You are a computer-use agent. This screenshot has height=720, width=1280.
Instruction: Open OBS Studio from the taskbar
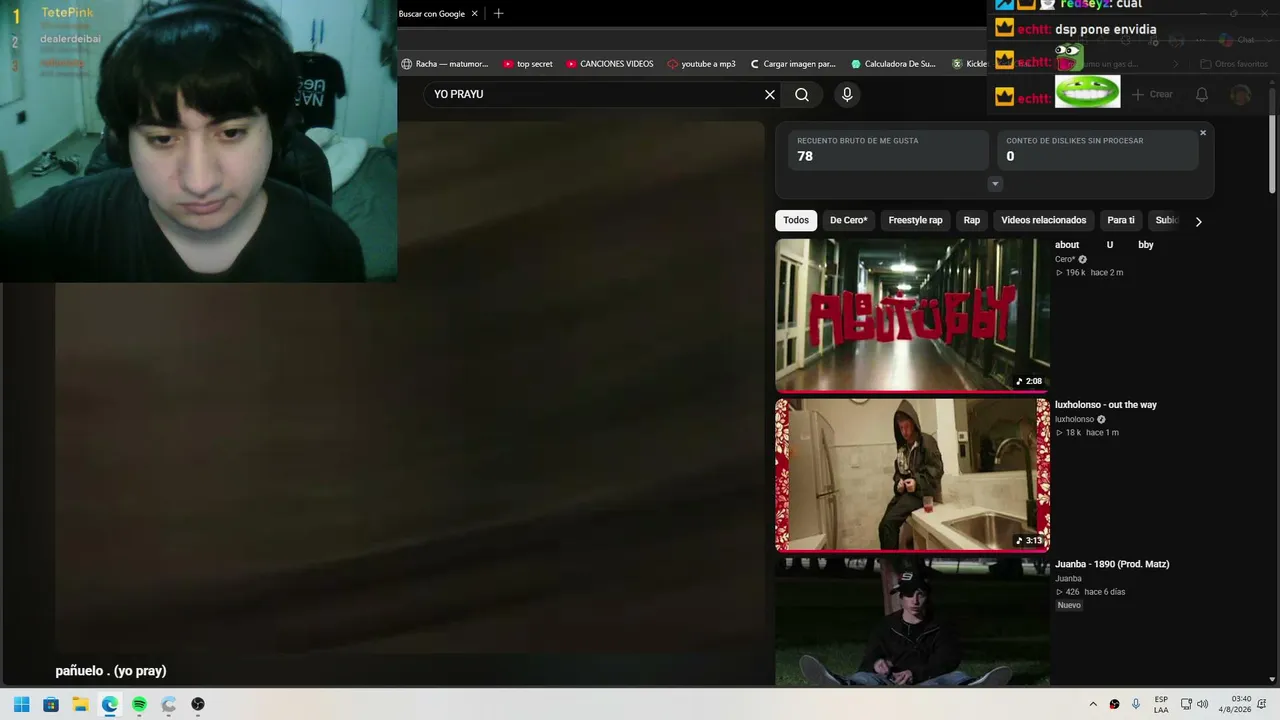tap(198, 704)
